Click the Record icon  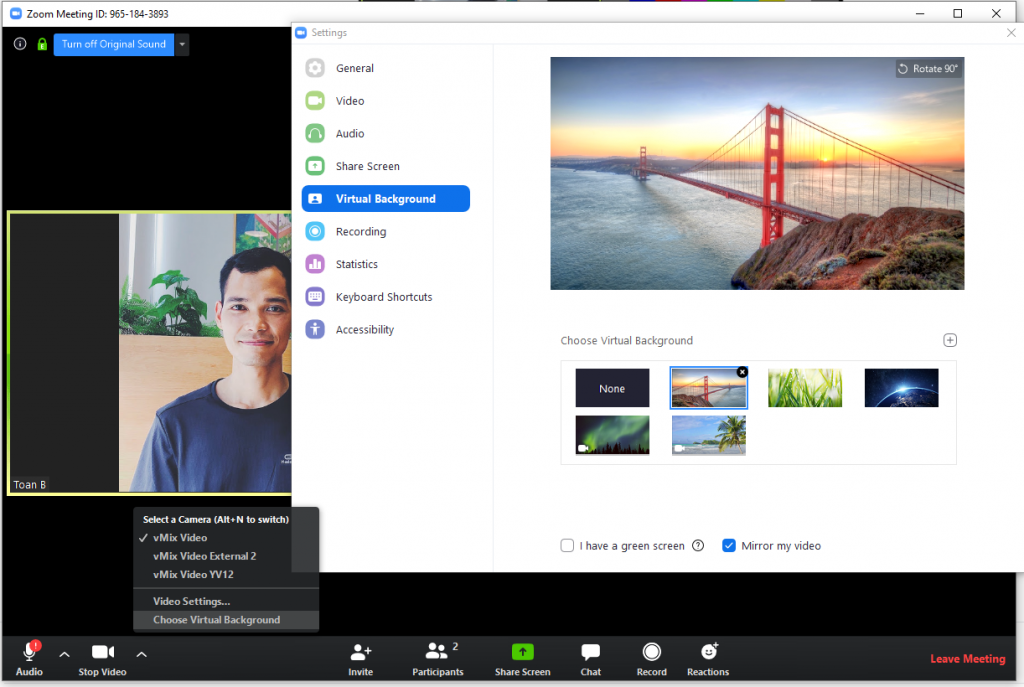[651, 652]
